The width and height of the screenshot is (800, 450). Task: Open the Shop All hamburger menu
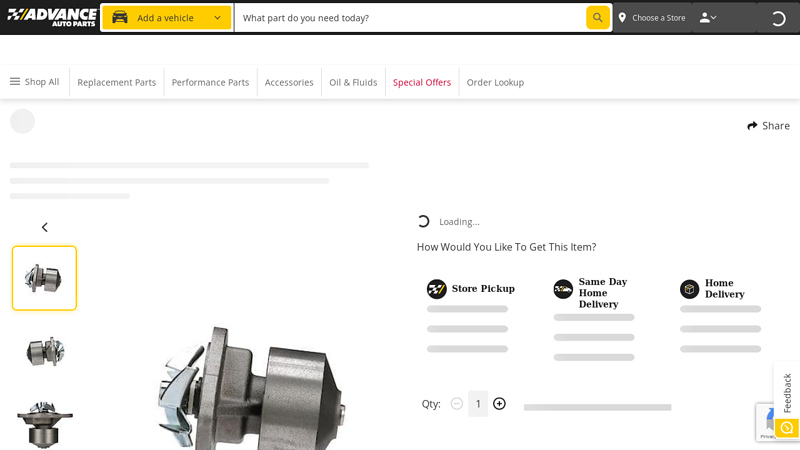[x=34, y=82]
